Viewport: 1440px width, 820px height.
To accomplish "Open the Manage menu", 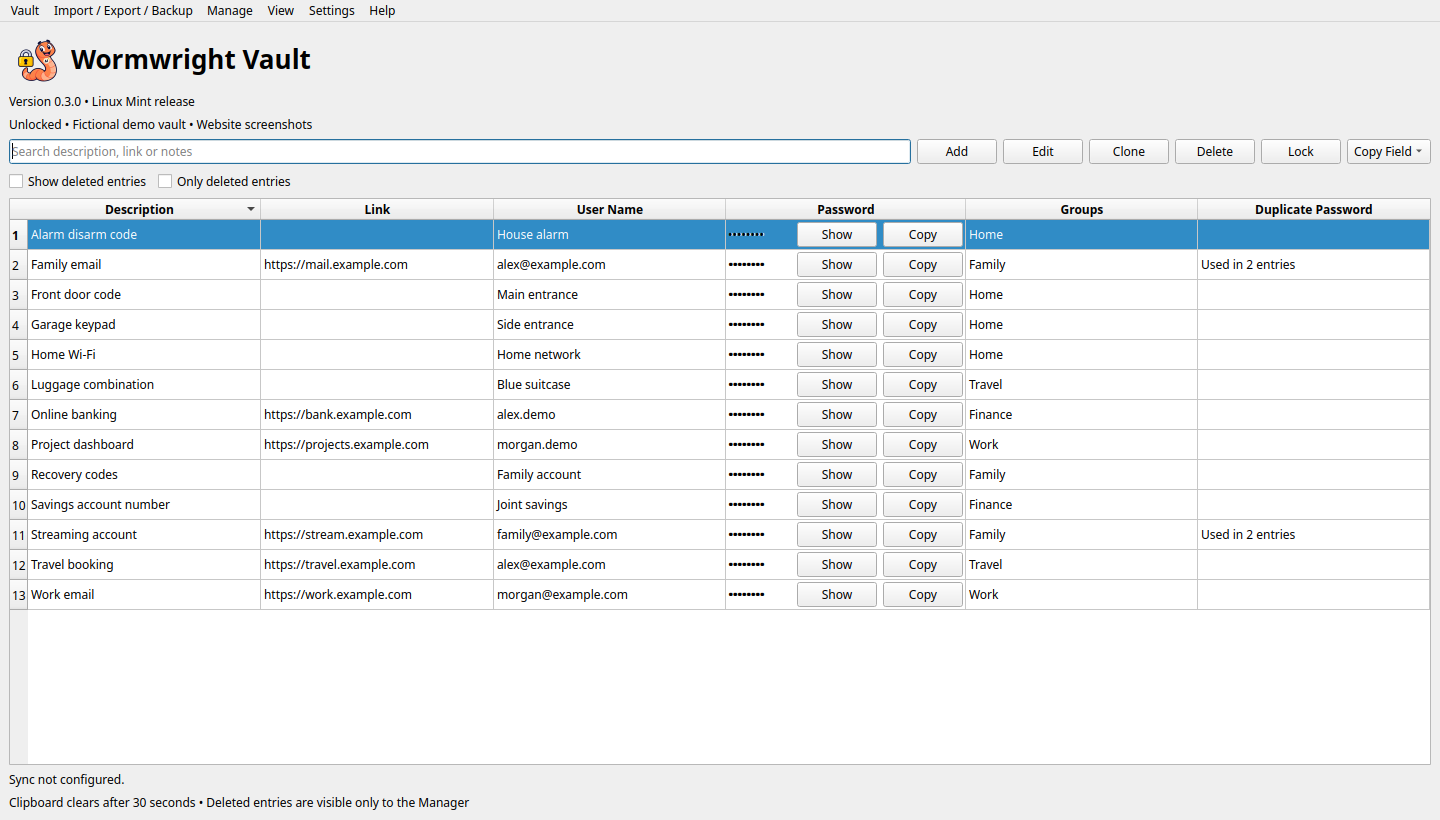I will click(x=230, y=10).
